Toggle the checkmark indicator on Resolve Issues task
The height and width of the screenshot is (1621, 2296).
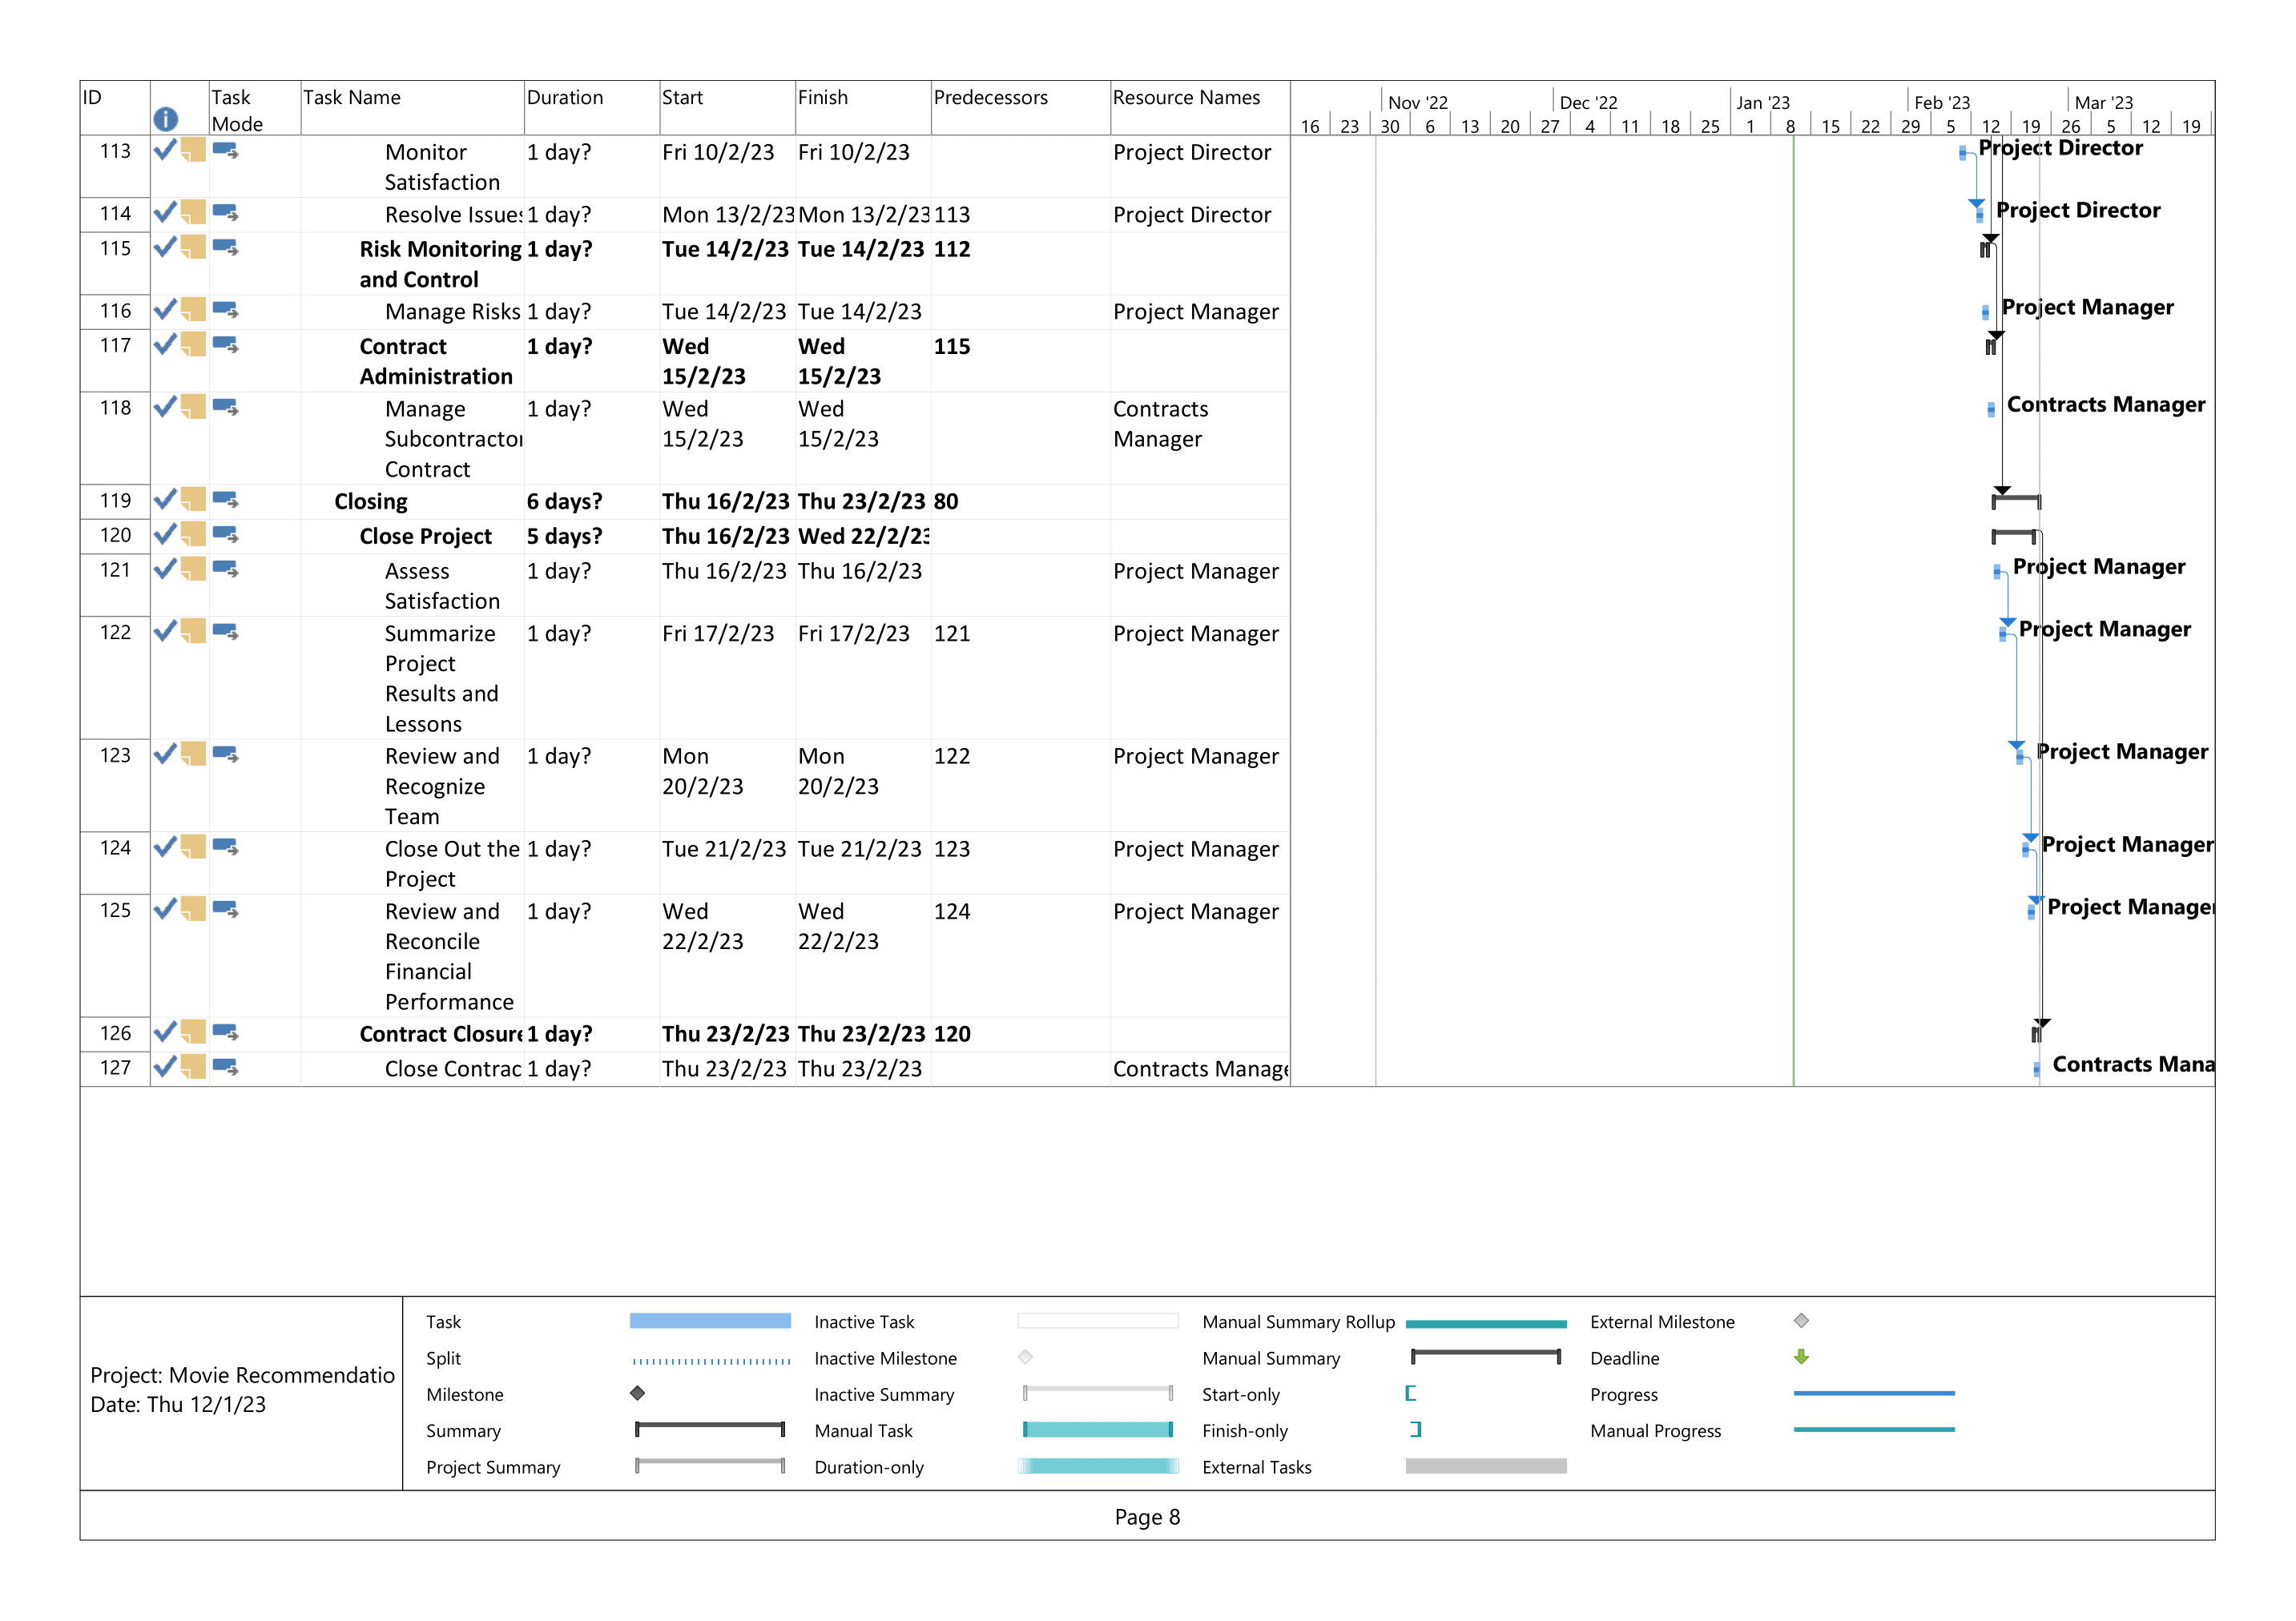tap(166, 213)
